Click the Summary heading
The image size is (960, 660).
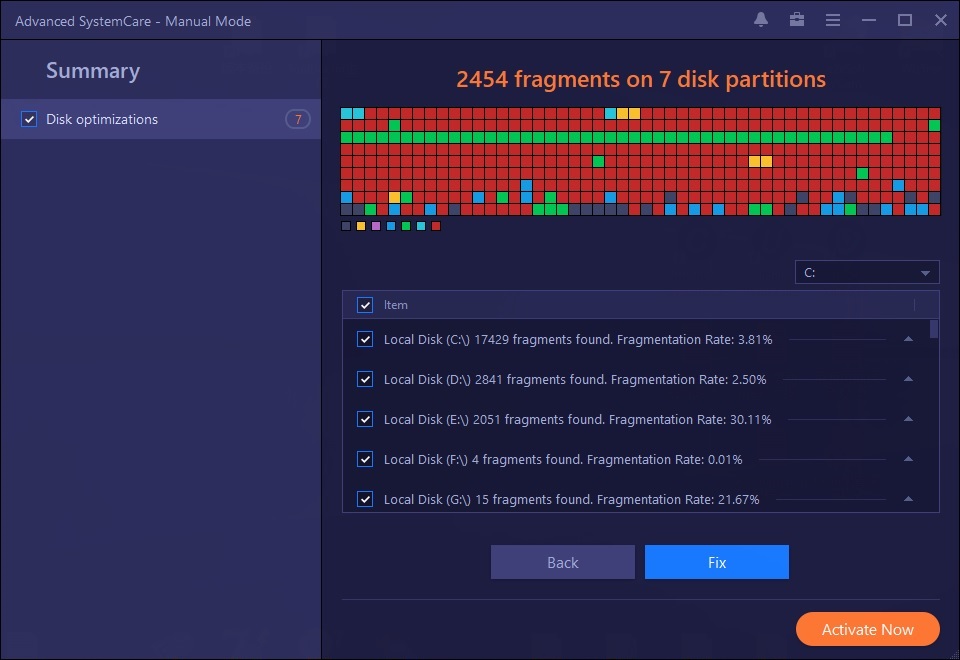(x=93, y=71)
